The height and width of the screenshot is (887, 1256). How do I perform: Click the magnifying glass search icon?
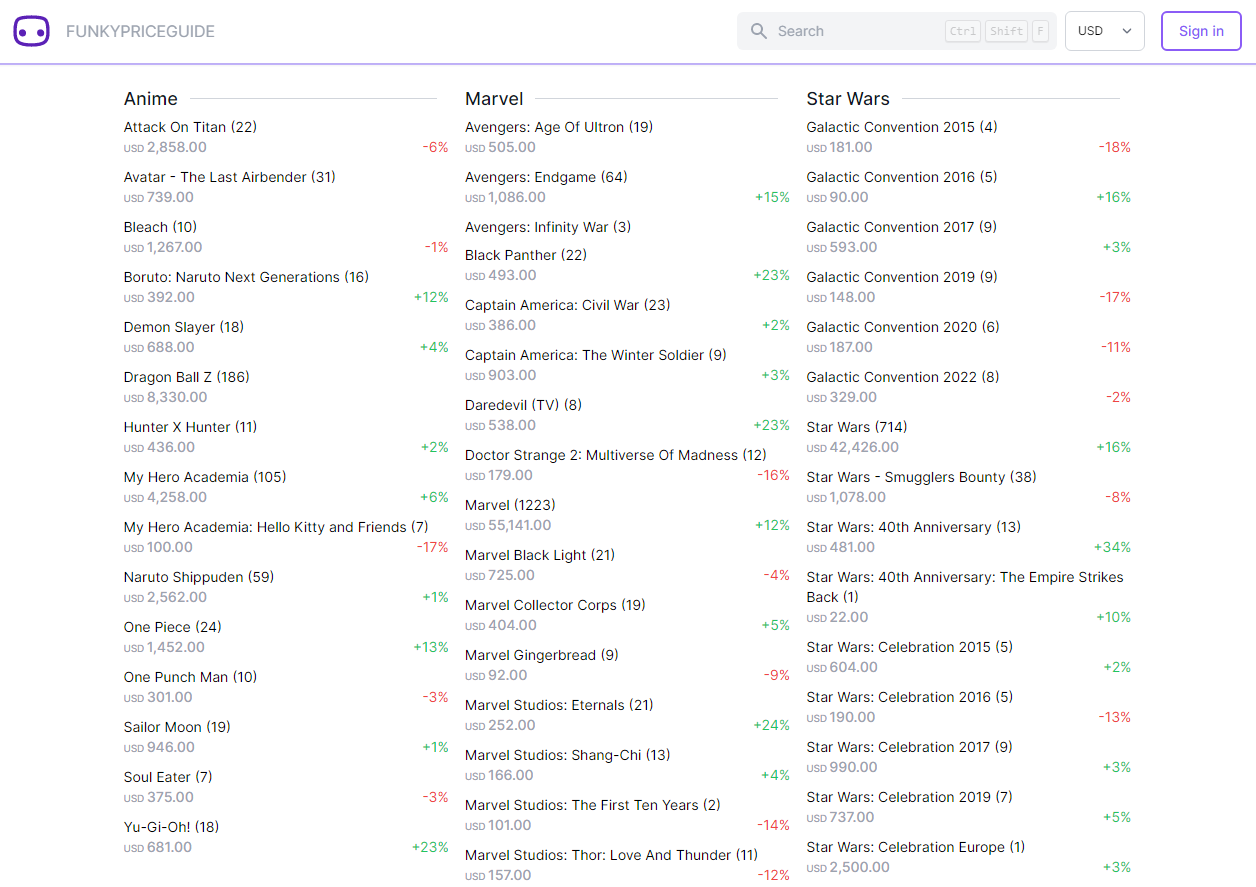tap(759, 31)
